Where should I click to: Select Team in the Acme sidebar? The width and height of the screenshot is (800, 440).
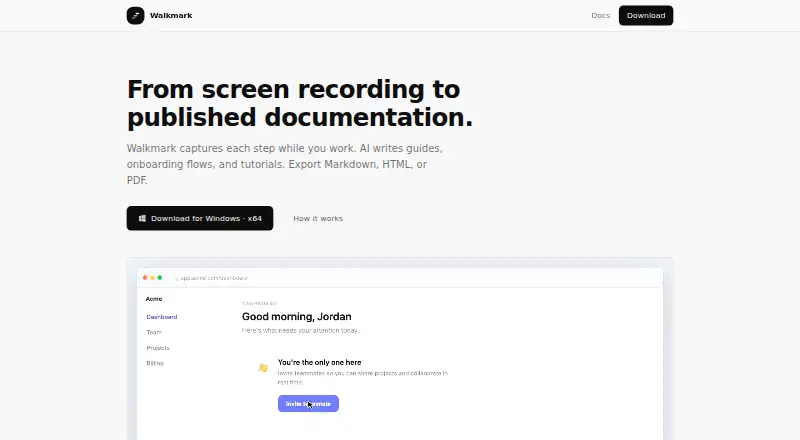154,332
